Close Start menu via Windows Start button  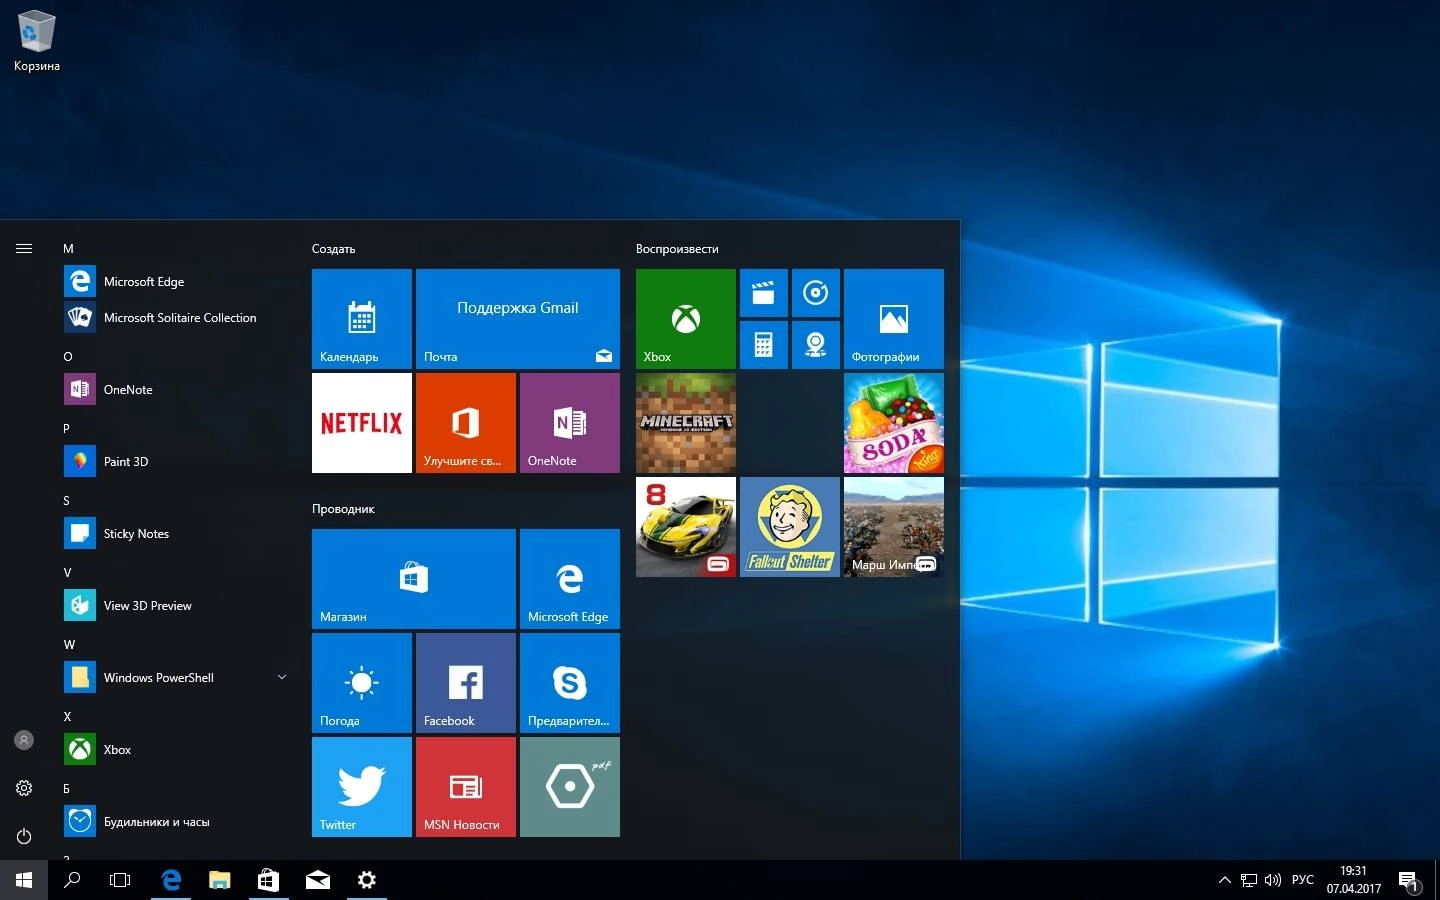tap(24, 880)
